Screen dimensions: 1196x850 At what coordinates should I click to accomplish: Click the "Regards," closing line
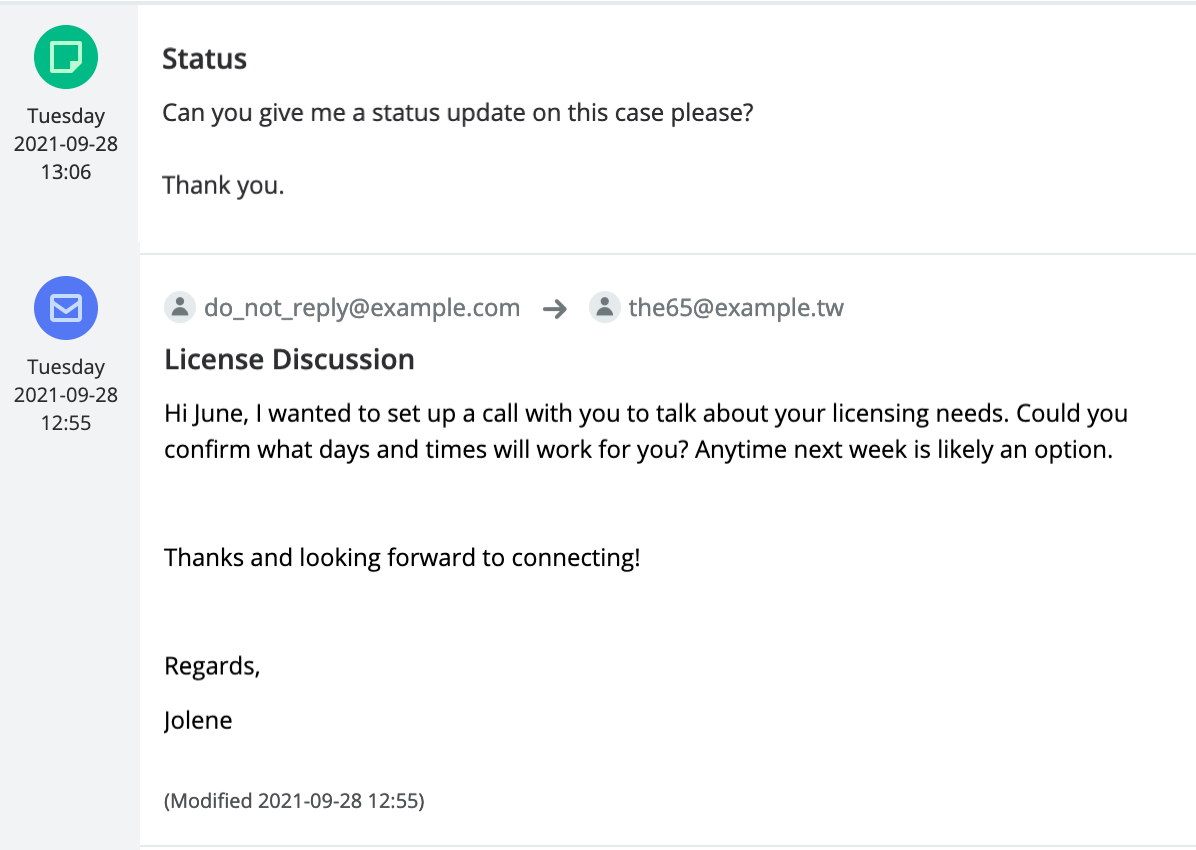212,666
